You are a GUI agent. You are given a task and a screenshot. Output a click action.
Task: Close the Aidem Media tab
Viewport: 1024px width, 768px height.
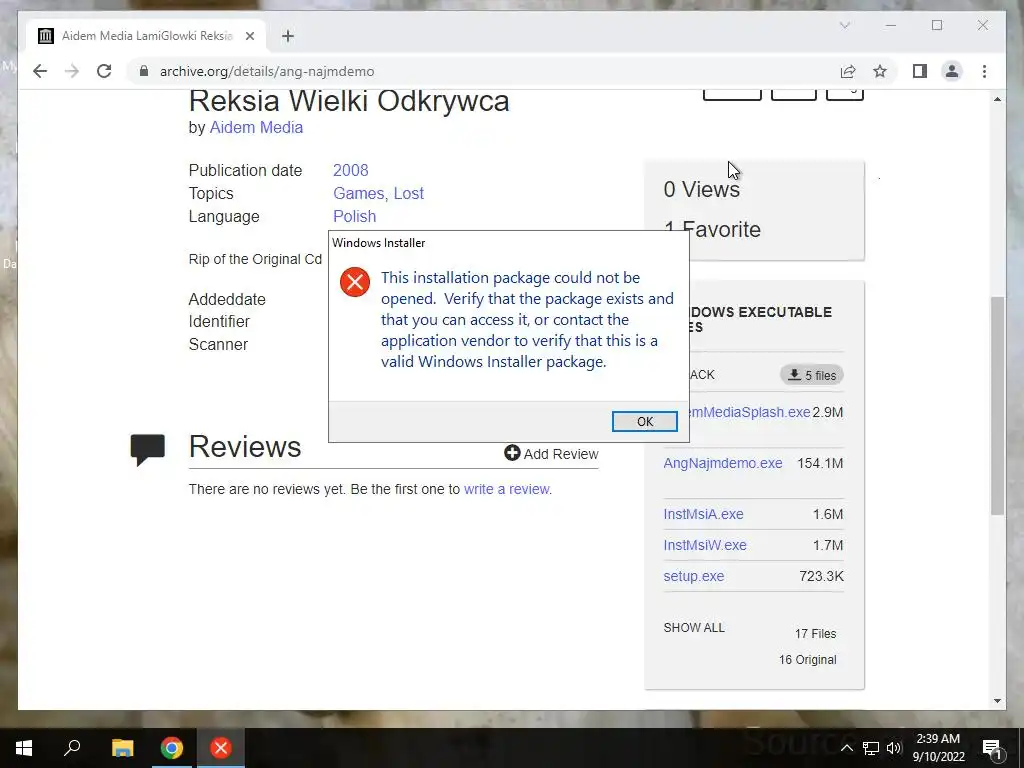coord(249,36)
